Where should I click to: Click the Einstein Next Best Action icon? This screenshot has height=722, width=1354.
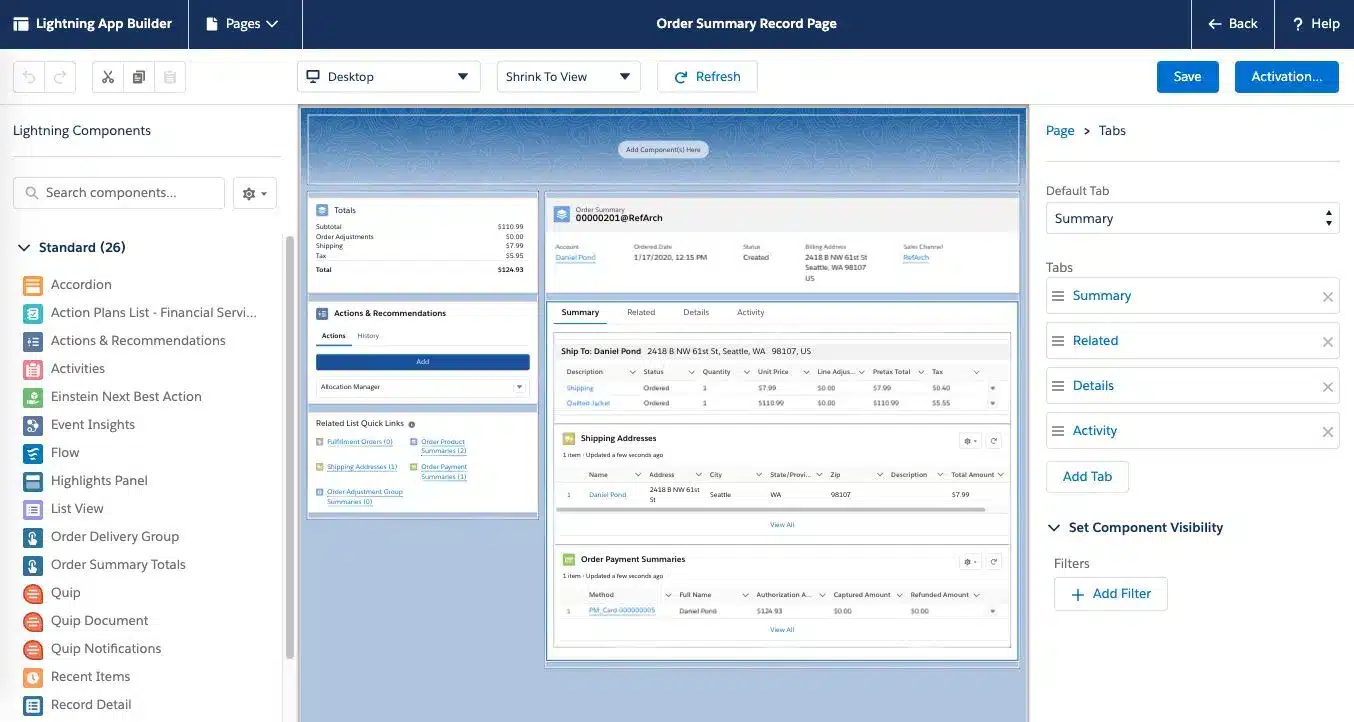click(33, 397)
